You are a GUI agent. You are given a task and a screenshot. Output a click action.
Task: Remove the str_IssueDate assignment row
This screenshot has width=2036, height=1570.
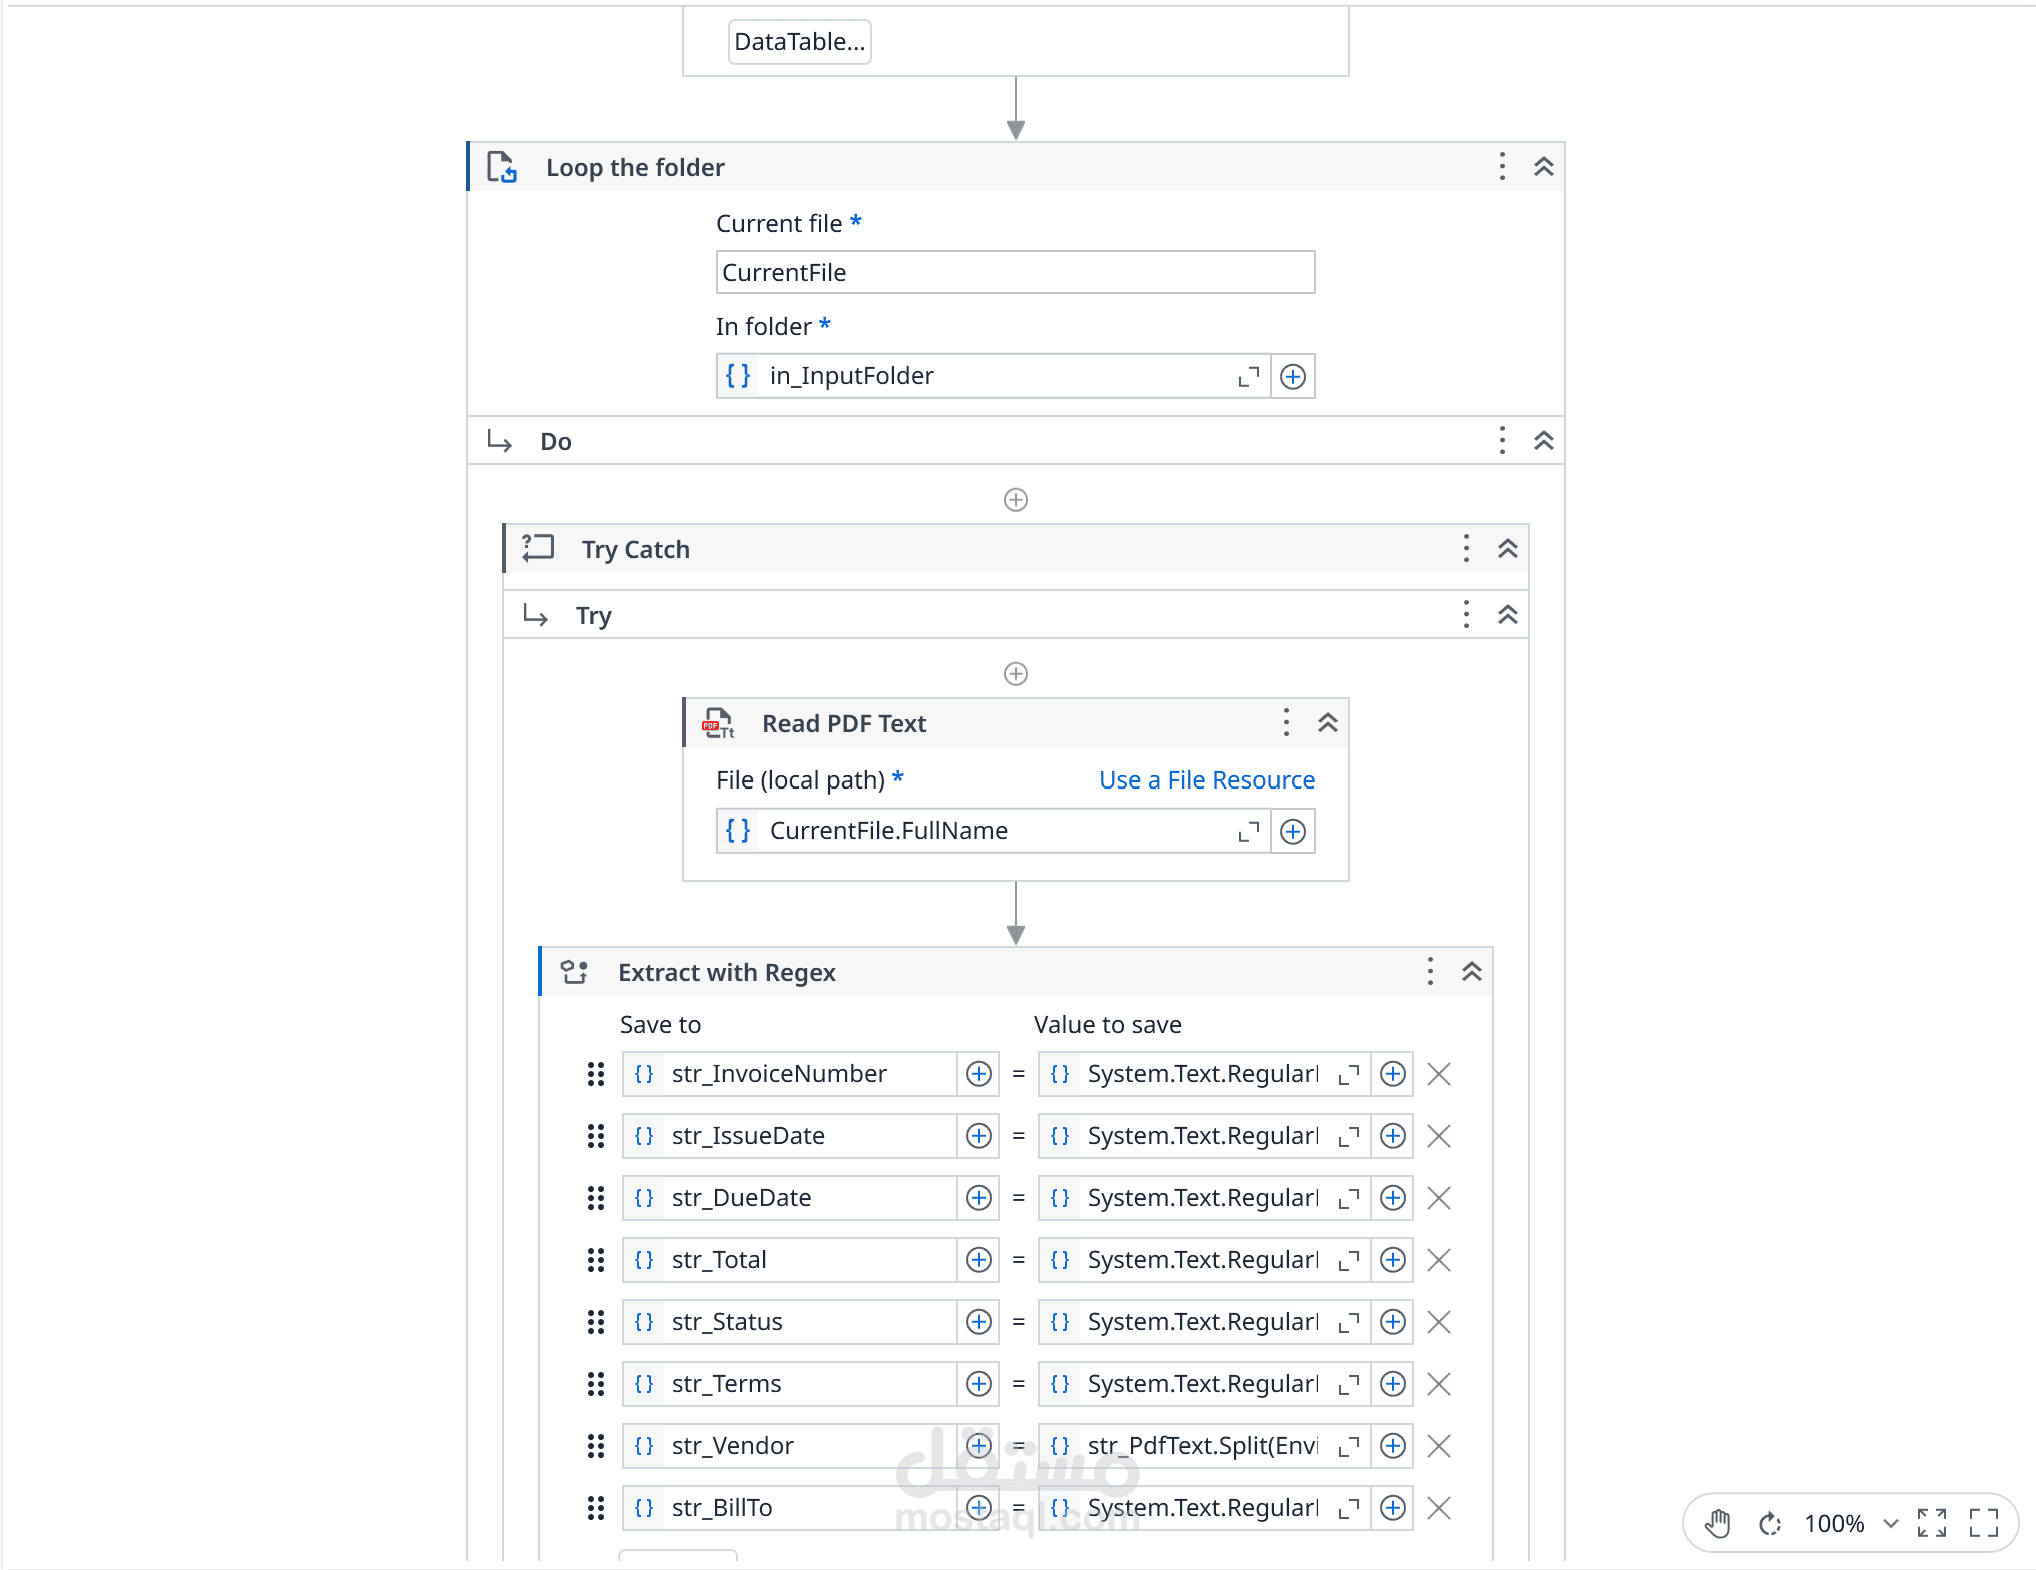coord(1439,1136)
